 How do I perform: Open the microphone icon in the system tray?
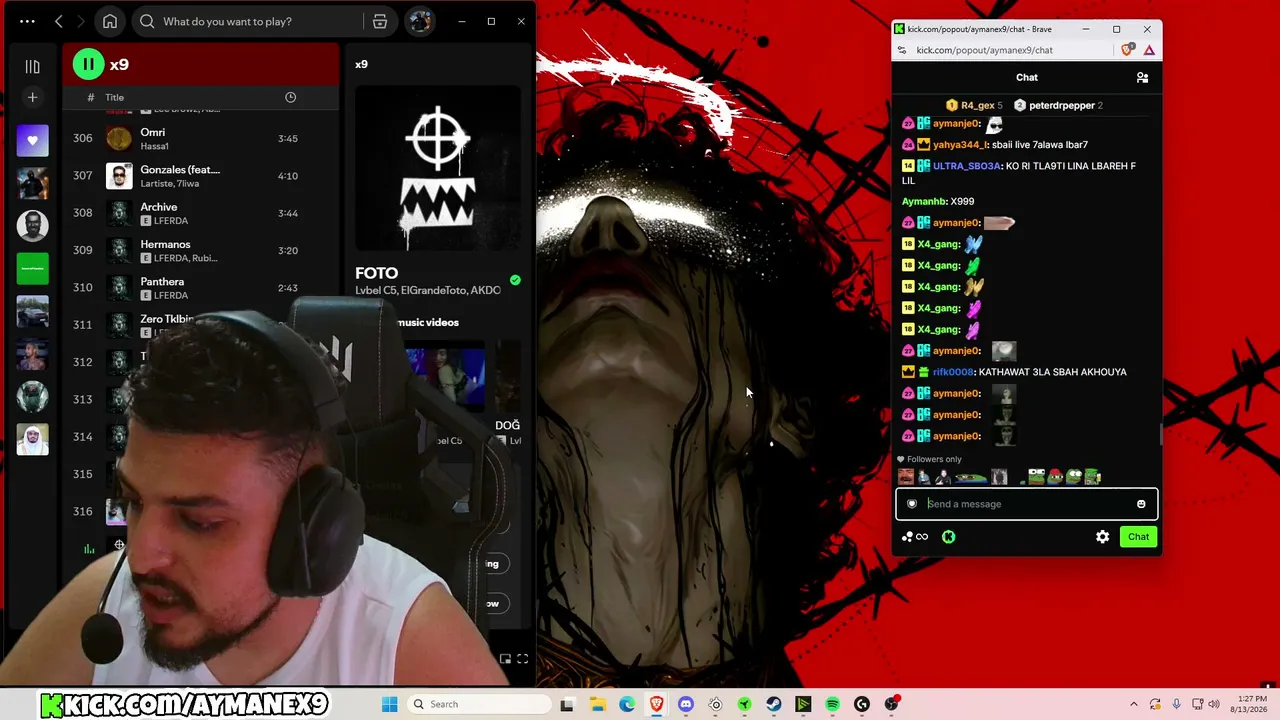[x=1176, y=704]
